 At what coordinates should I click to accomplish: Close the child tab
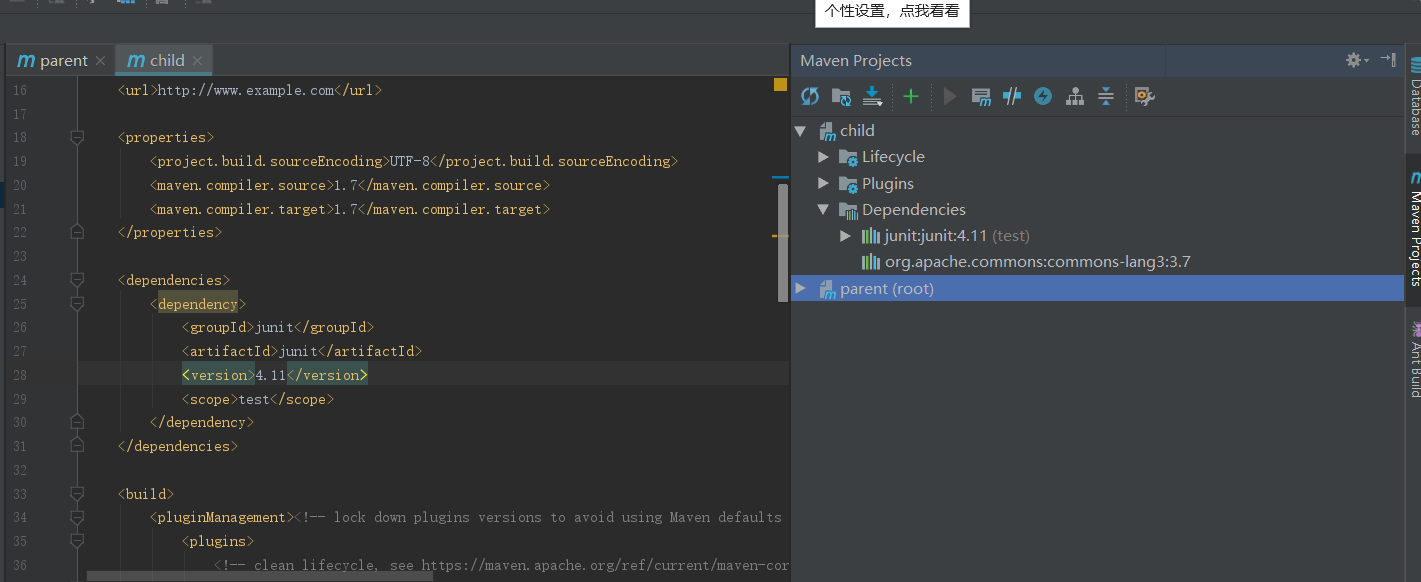click(x=197, y=61)
